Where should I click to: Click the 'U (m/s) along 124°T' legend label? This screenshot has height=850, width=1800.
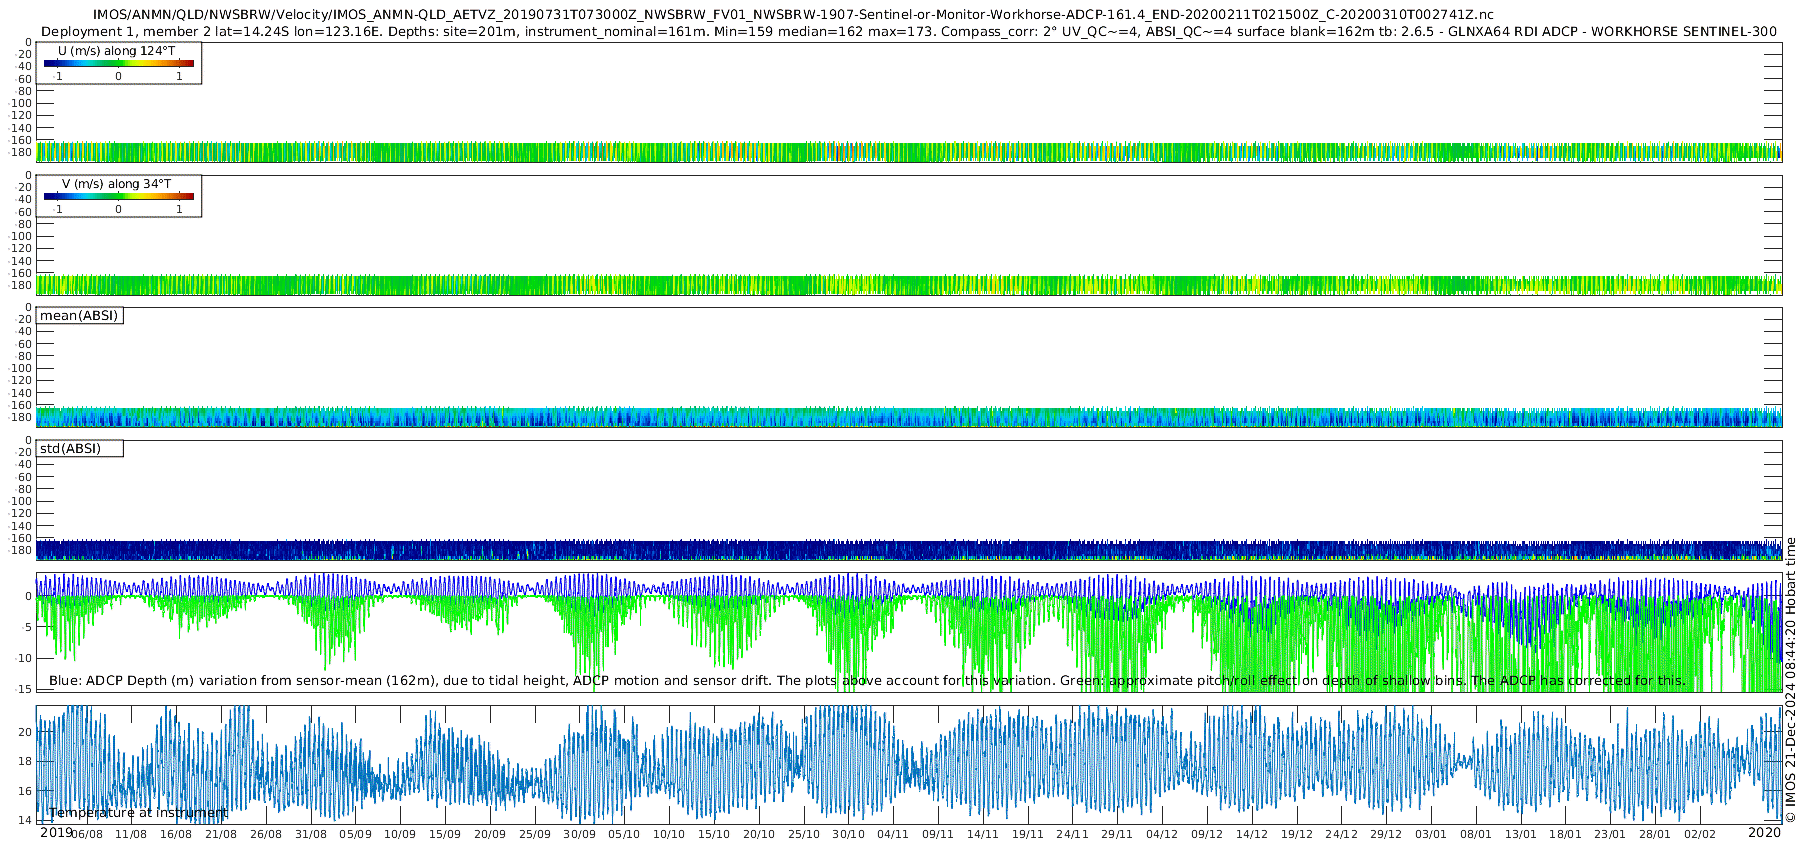tap(116, 51)
